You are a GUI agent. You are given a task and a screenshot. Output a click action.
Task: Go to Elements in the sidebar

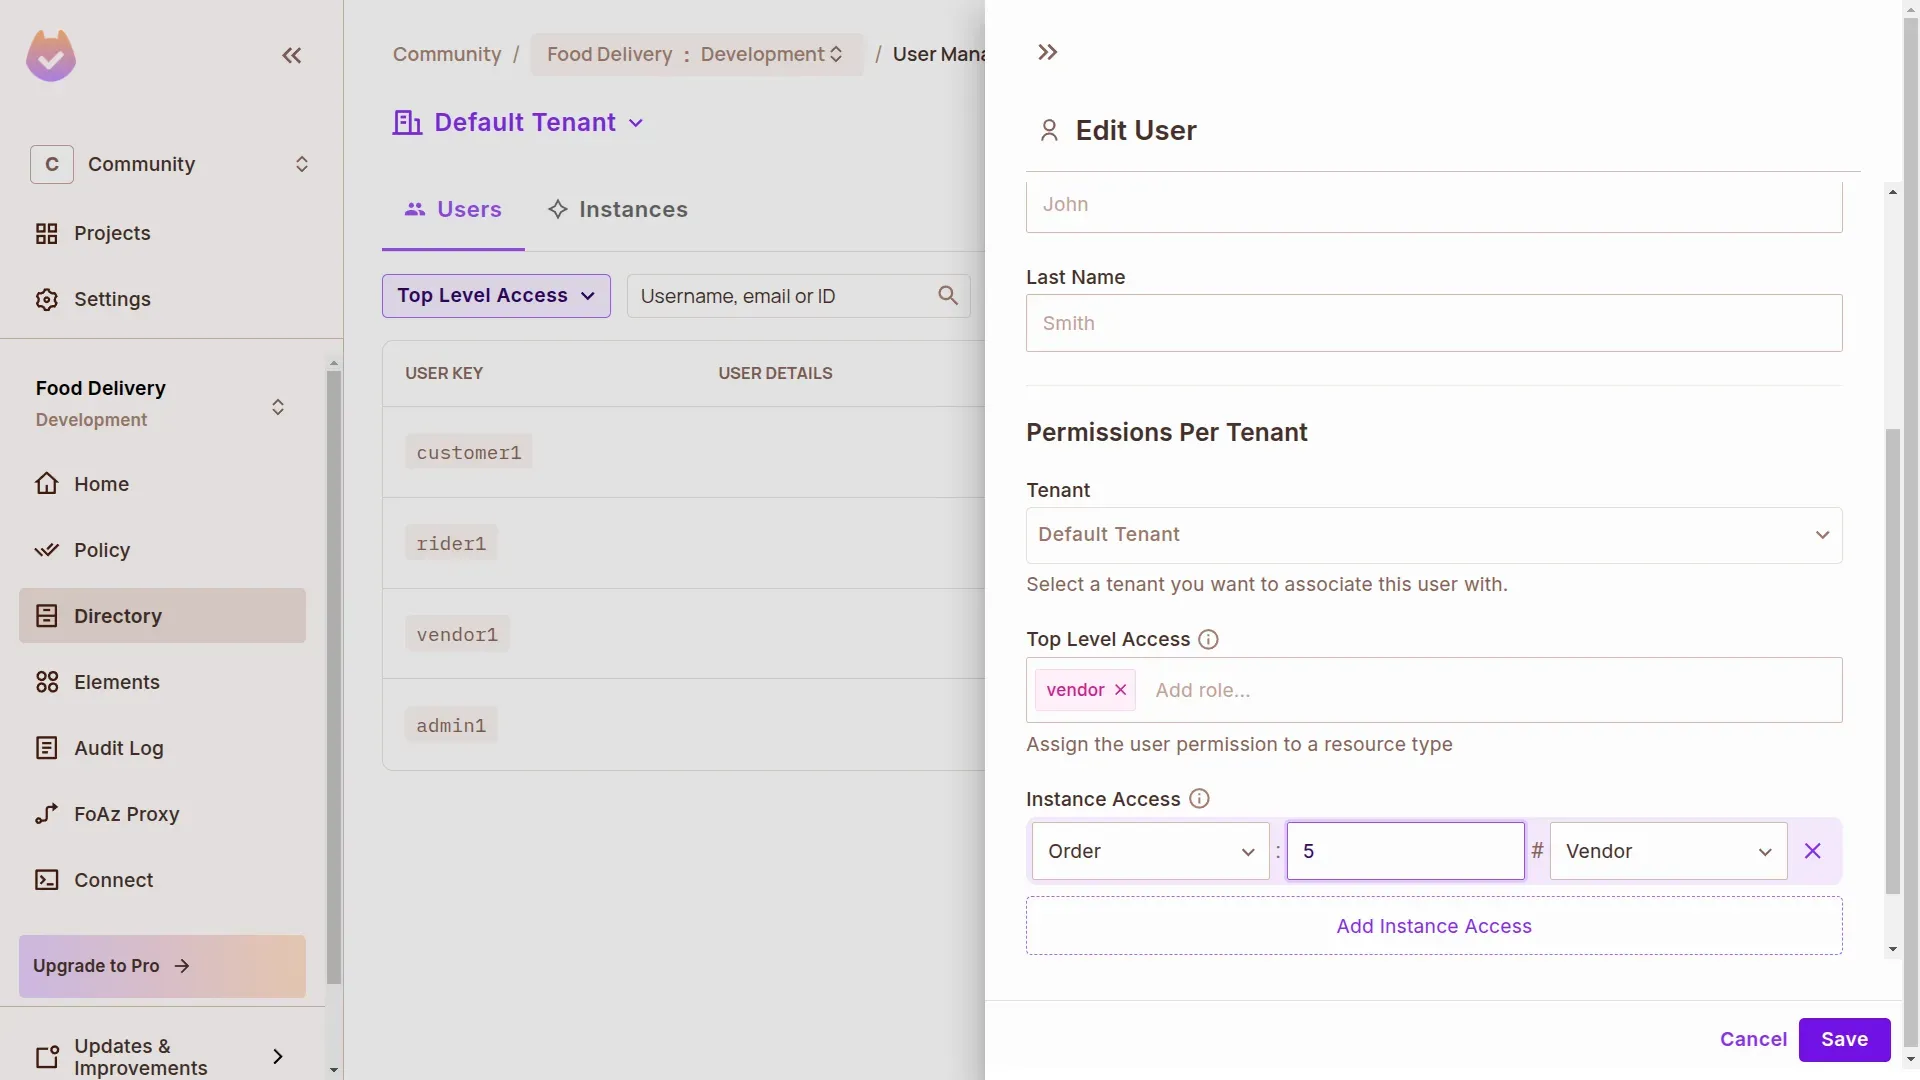click(116, 682)
